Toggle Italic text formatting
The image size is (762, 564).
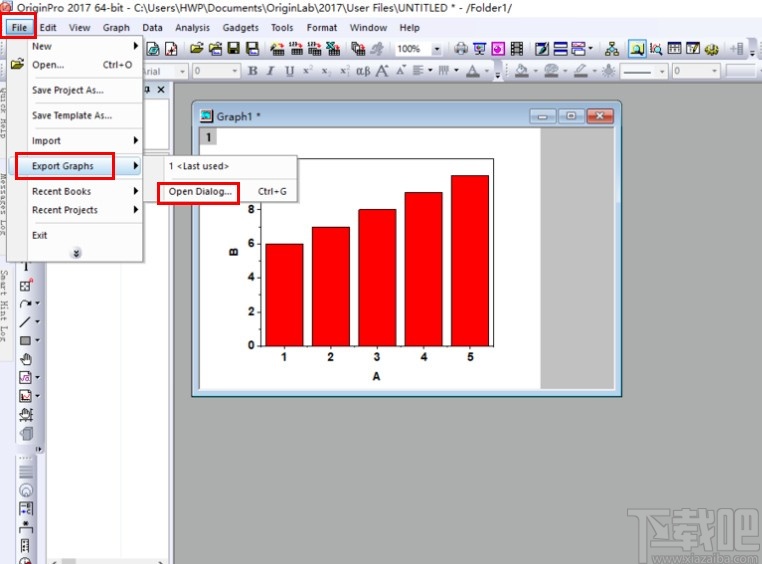271,71
